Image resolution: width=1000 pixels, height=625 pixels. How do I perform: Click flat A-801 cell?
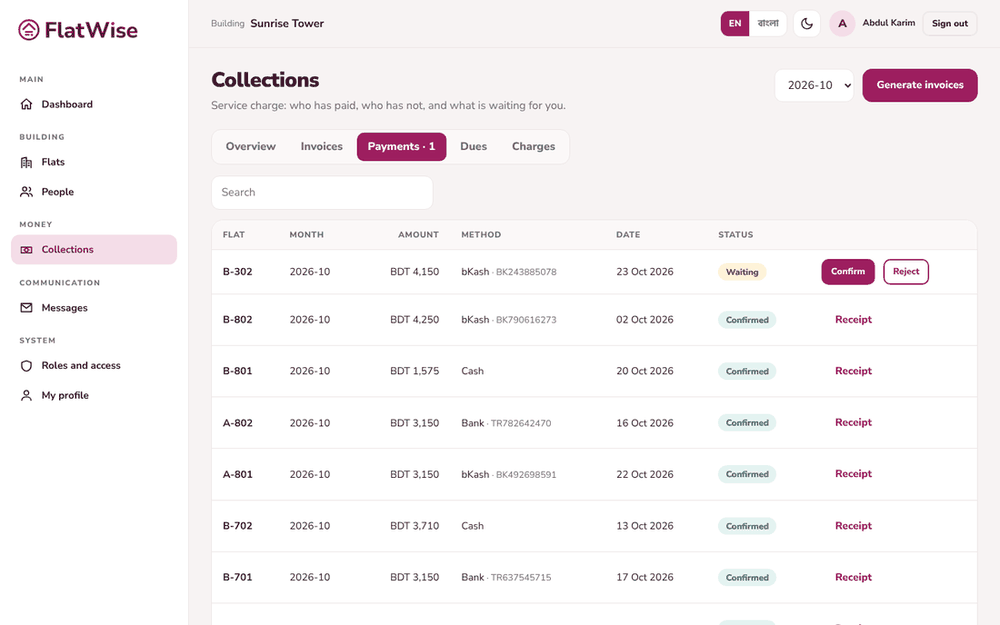[237, 474]
